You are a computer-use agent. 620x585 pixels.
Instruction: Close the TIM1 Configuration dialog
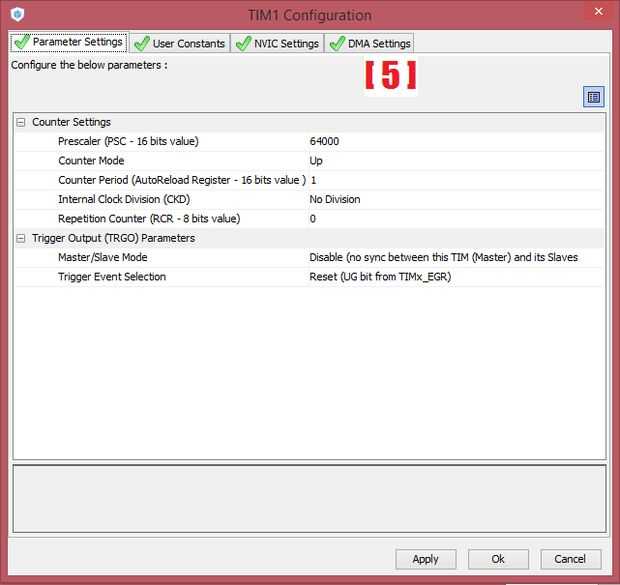(599, 11)
